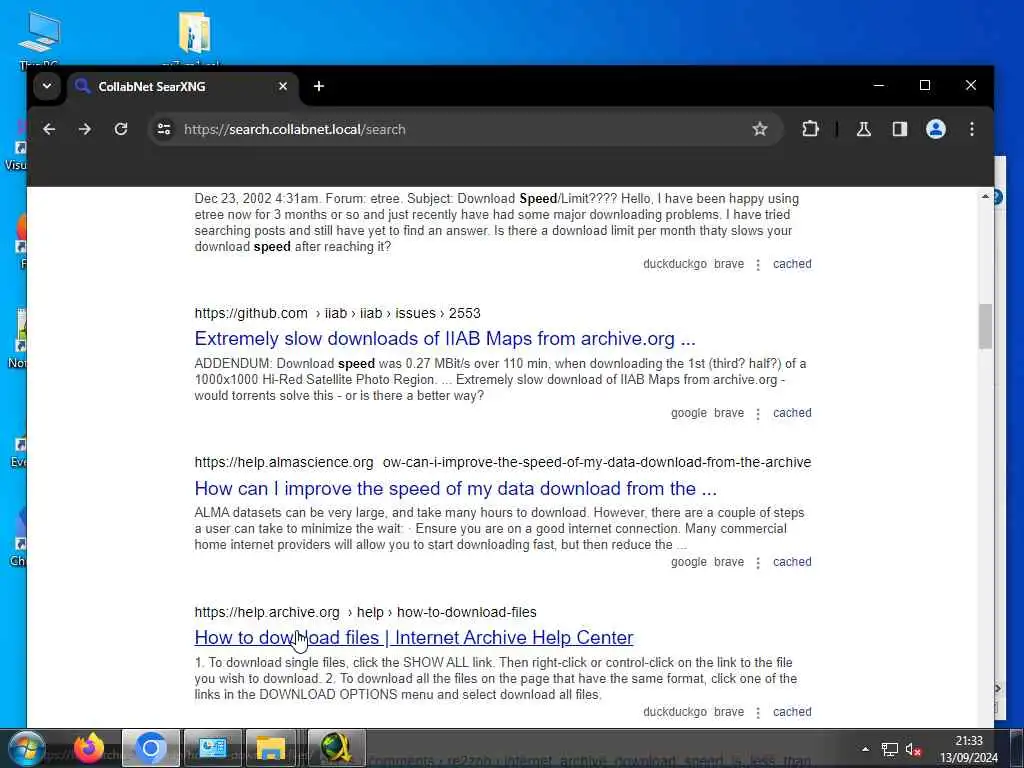Viewport: 1024px width, 768px height.
Task: Launch Firefox from the taskbar
Action: click(89, 748)
